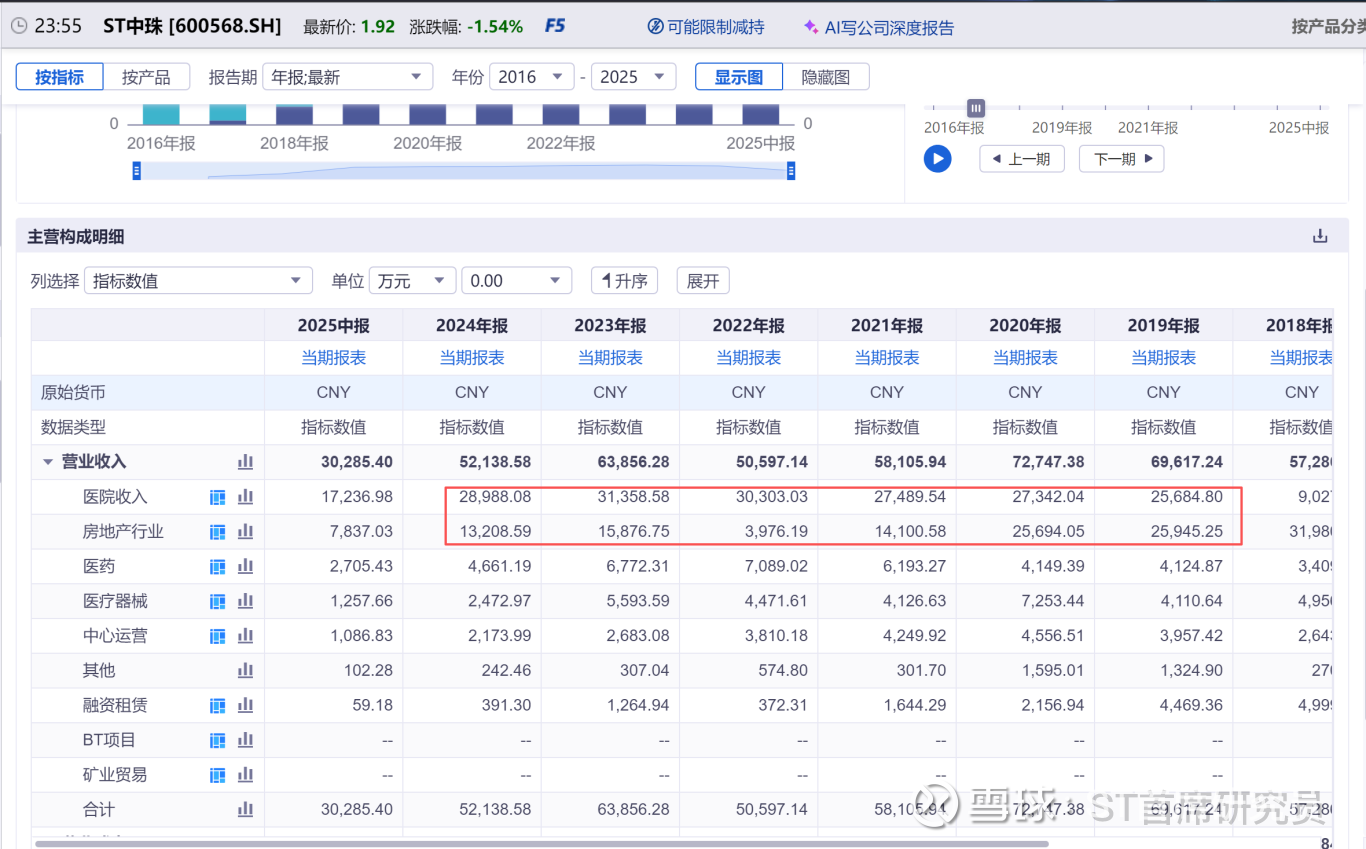This screenshot has height=849, width=1366.
Task: Open bar chart icon for 房地产行业 row
Action: click(x=245, y=532)
